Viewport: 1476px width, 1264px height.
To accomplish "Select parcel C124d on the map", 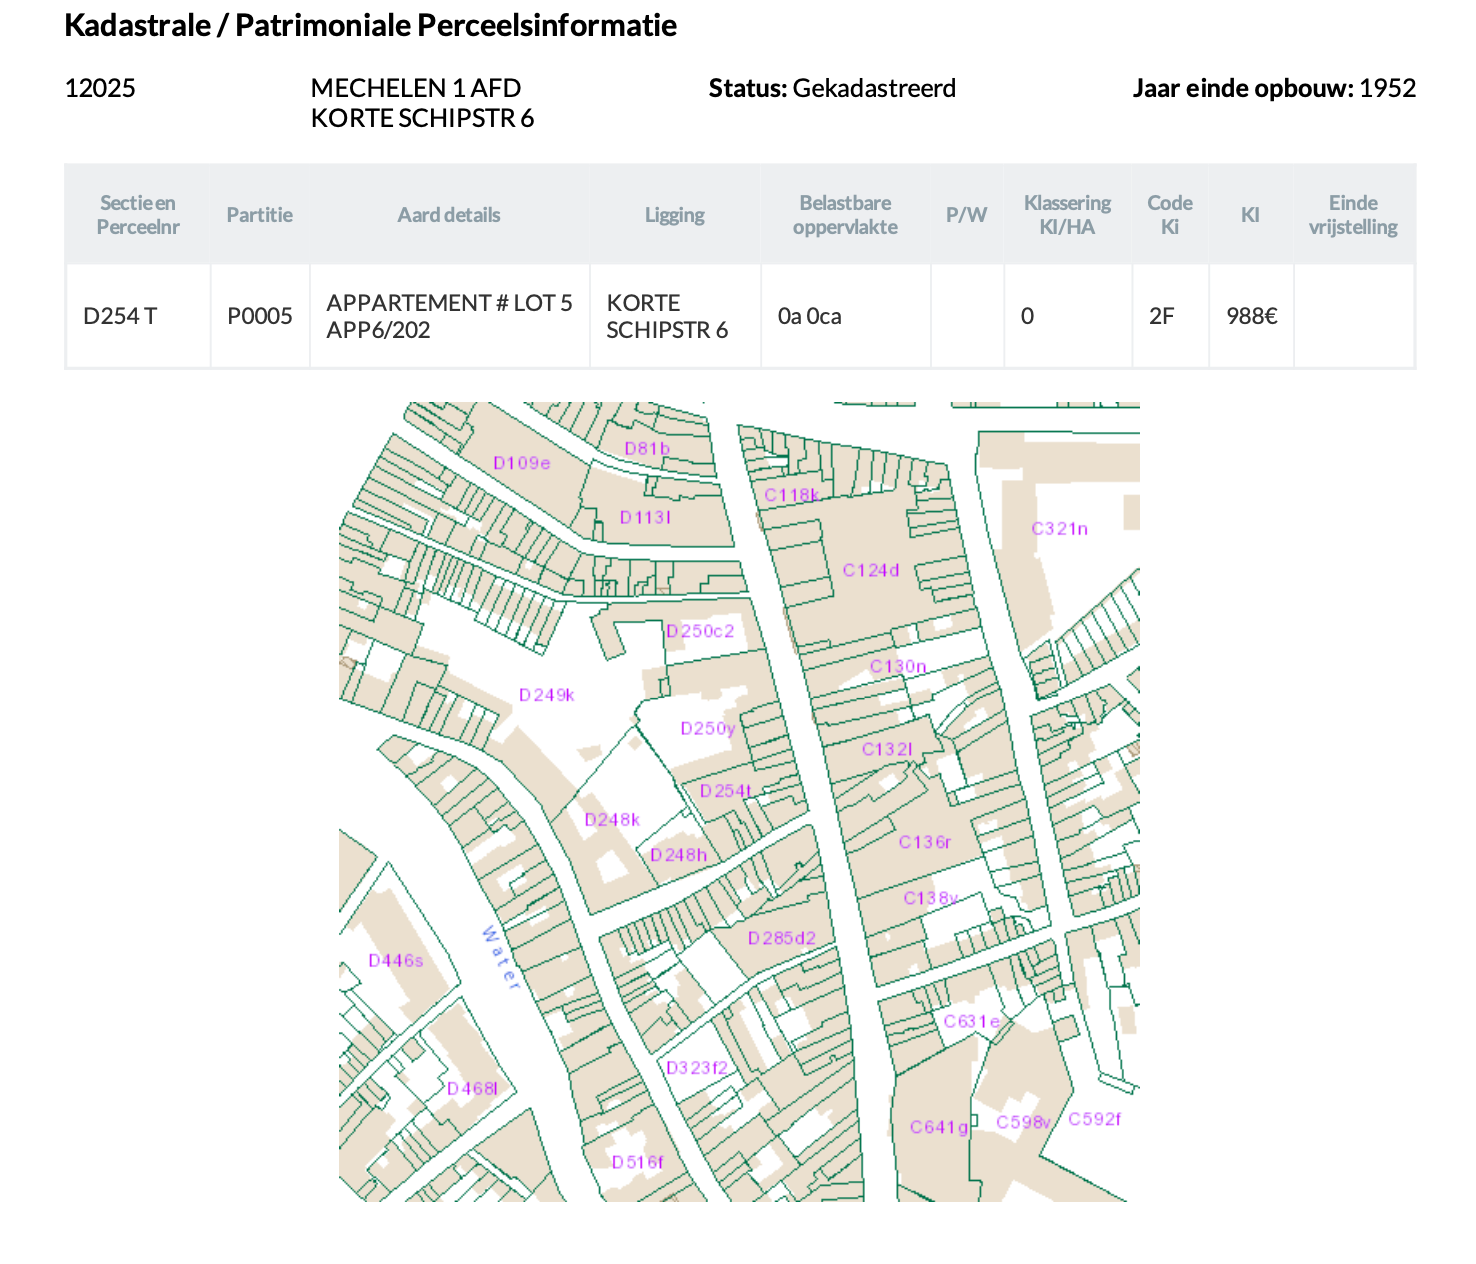I will [x=870, y=570].
